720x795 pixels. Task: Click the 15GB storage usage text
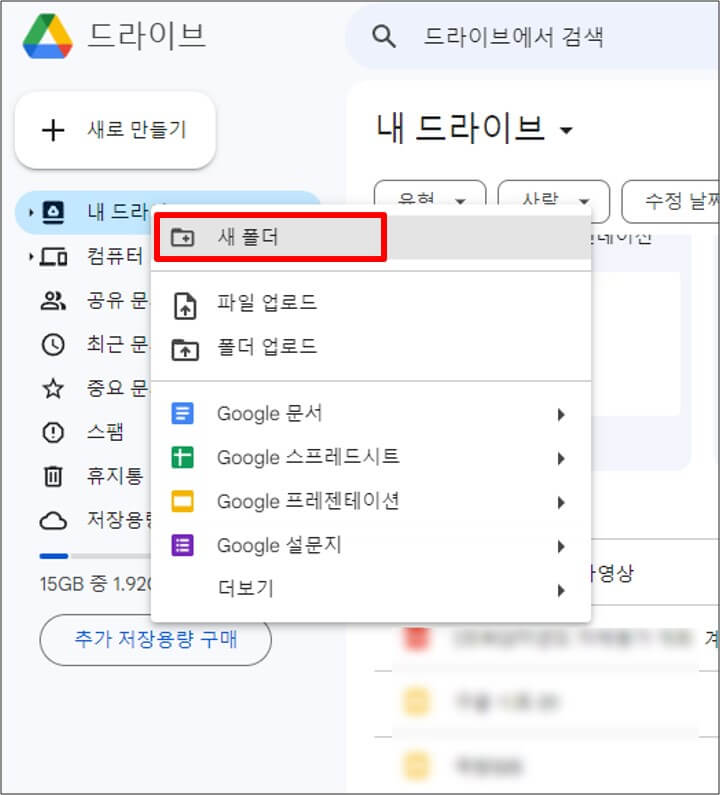(96, 584)
